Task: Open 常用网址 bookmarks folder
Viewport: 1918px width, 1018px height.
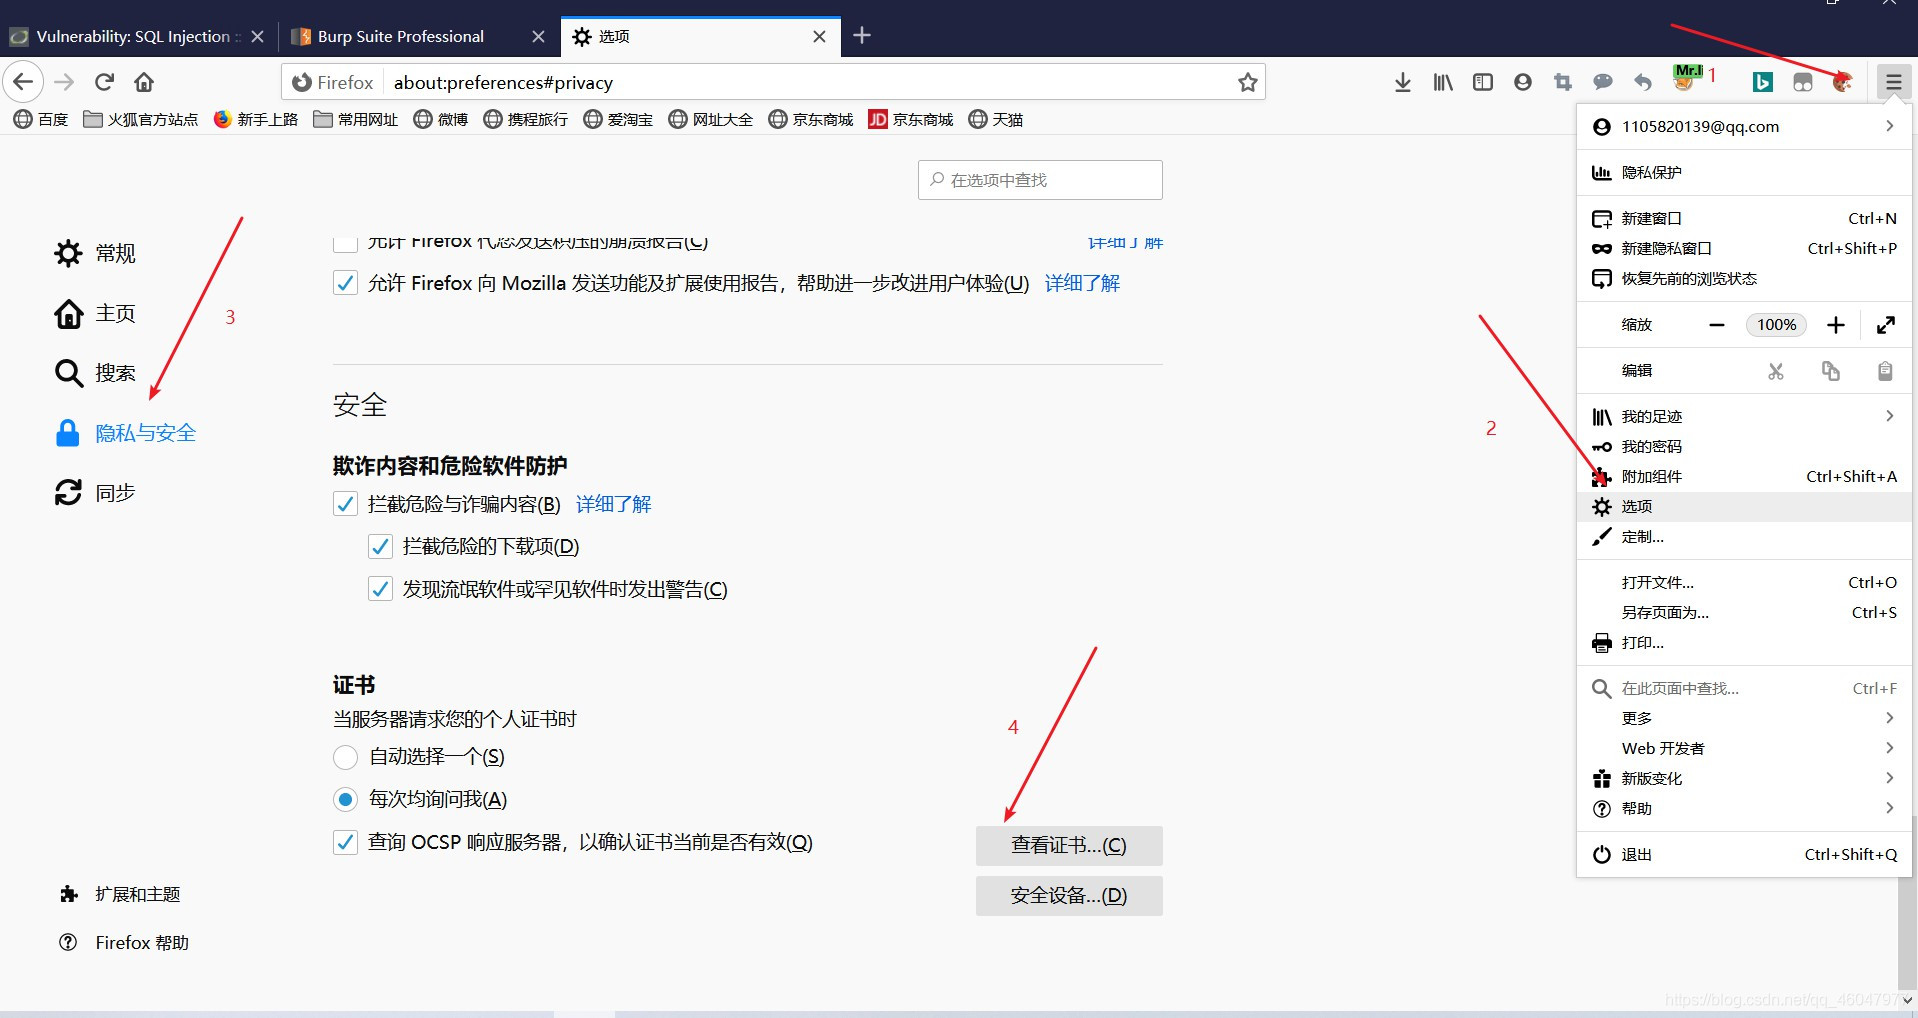Action: 356,119
